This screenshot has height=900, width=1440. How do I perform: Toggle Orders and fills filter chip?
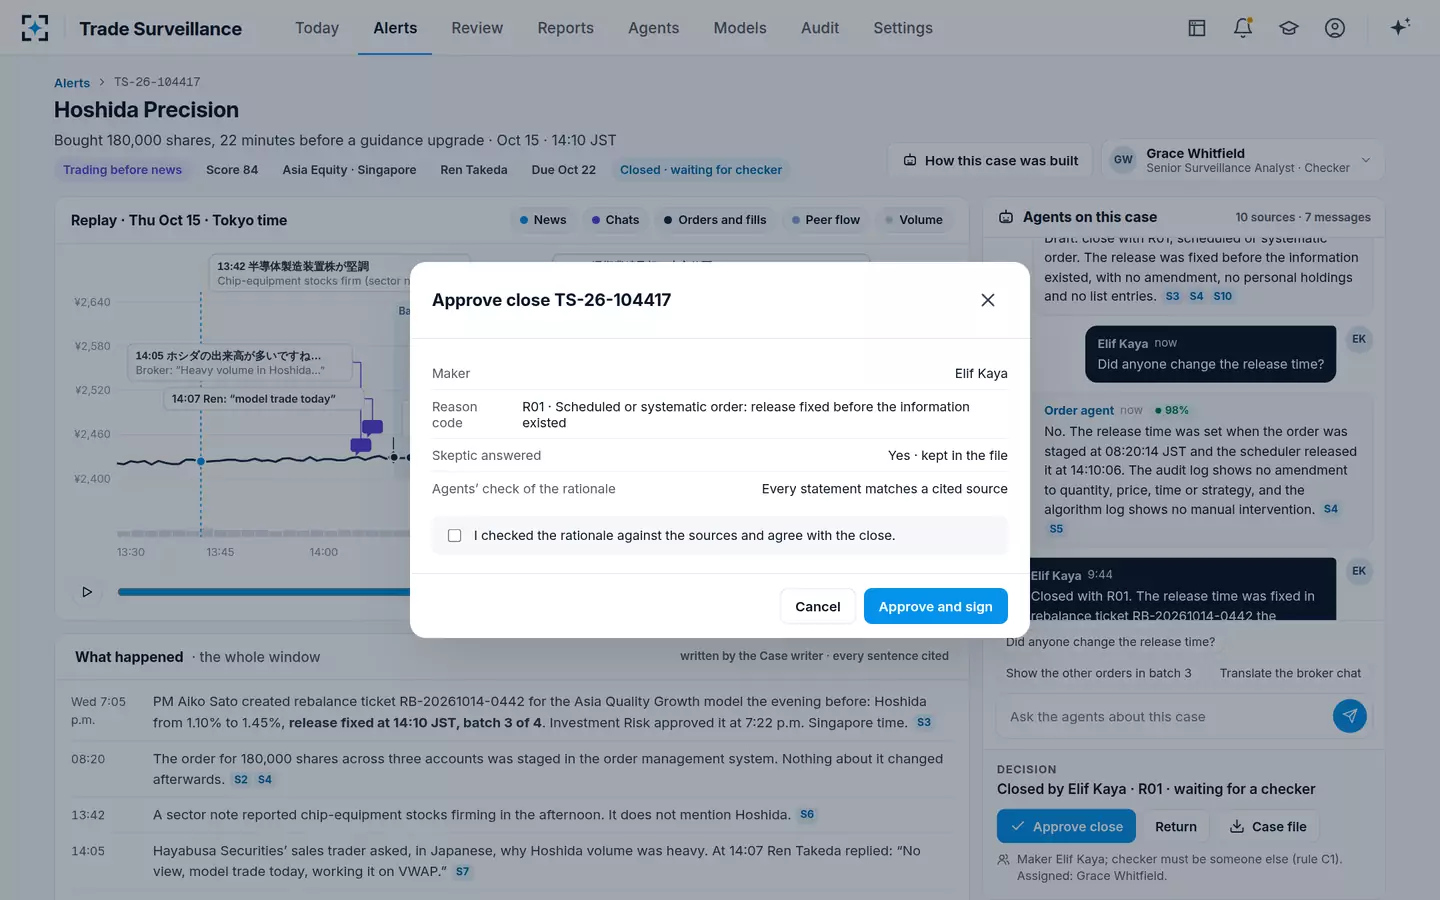pos(715,220)
